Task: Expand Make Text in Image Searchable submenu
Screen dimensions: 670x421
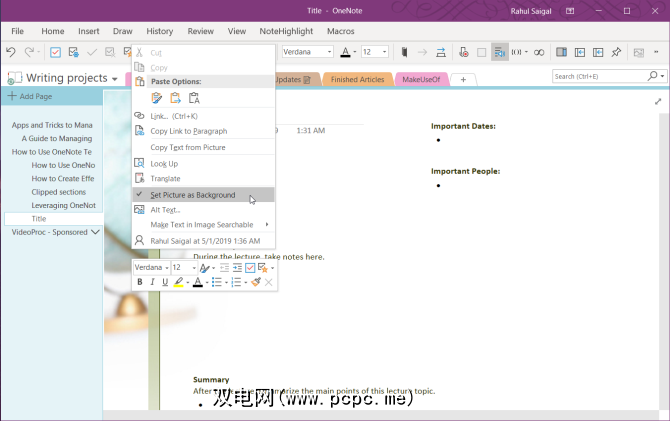Action: point(203,225)
